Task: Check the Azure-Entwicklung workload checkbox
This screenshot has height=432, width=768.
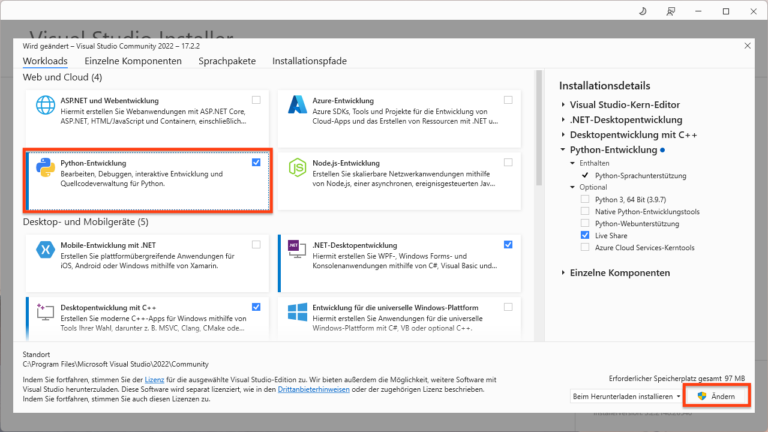Action: pos(508,100)
